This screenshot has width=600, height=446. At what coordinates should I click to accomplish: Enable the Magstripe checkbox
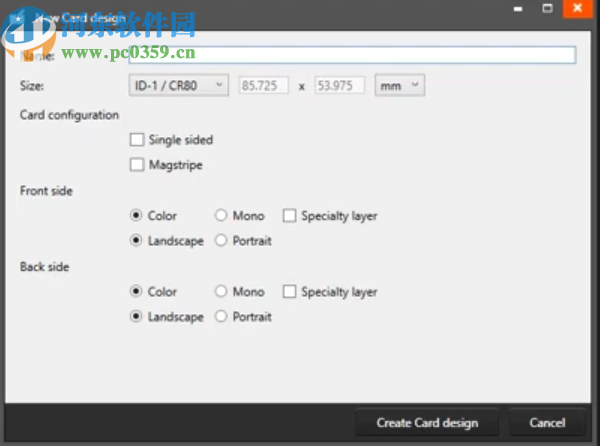137,165
